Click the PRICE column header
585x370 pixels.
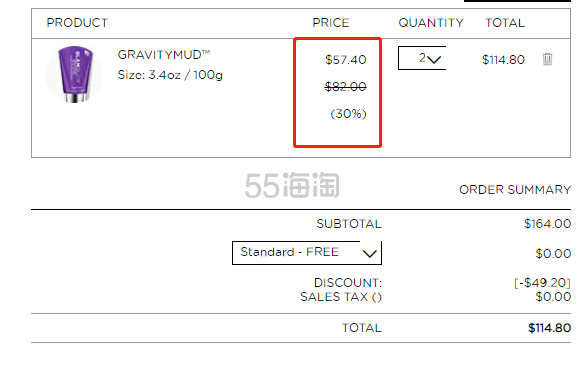331,23
